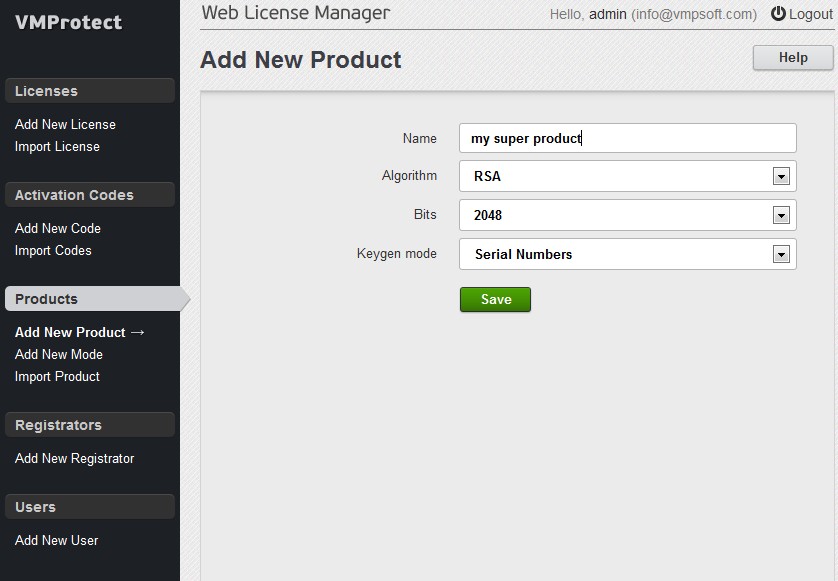Viewport: 838px width, 581px height.
Task: Go to Add New User
Action: [x=57, y=540]
